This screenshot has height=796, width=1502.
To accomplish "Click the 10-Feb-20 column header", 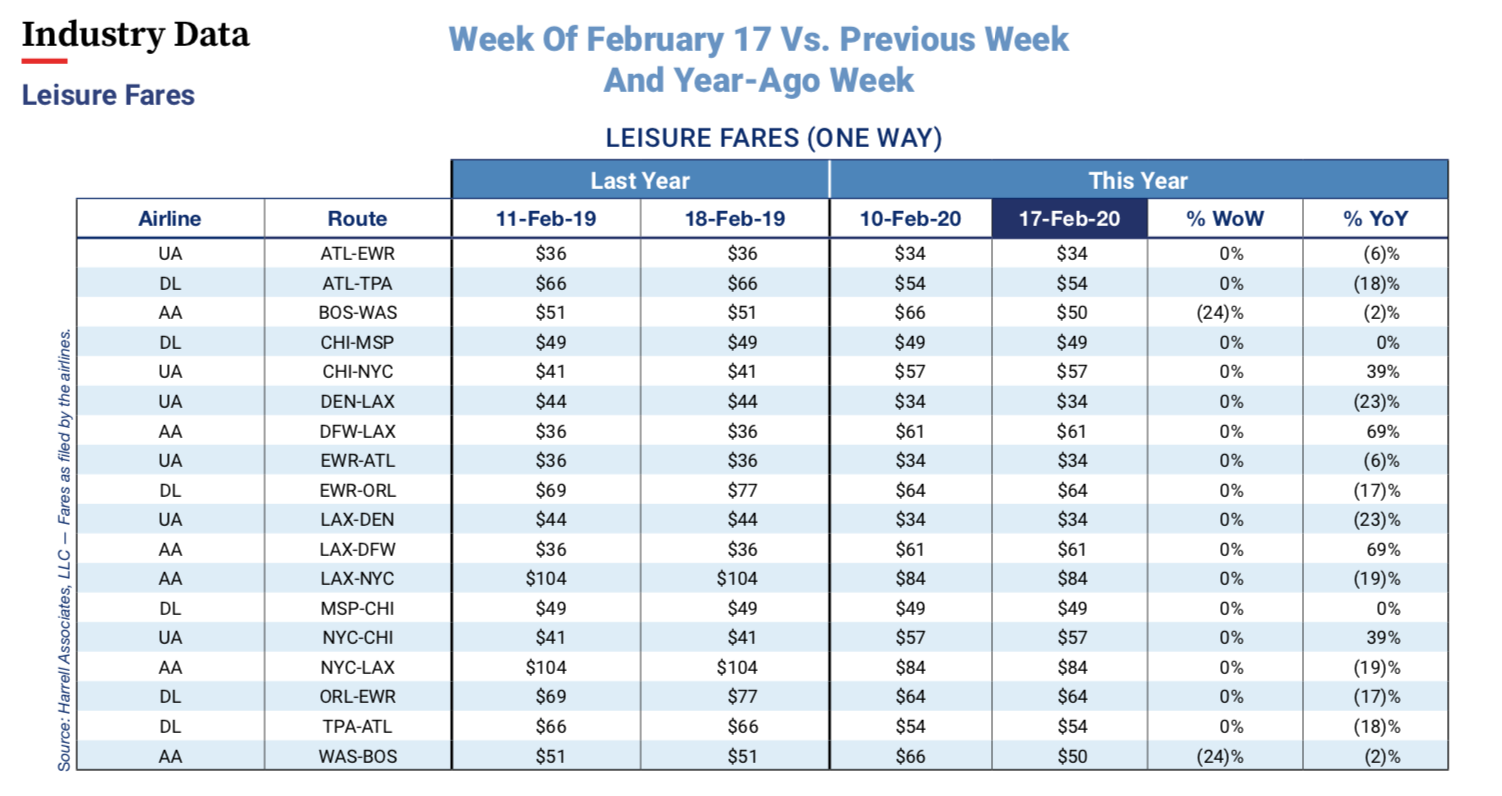I will click(x=910, y=219).
